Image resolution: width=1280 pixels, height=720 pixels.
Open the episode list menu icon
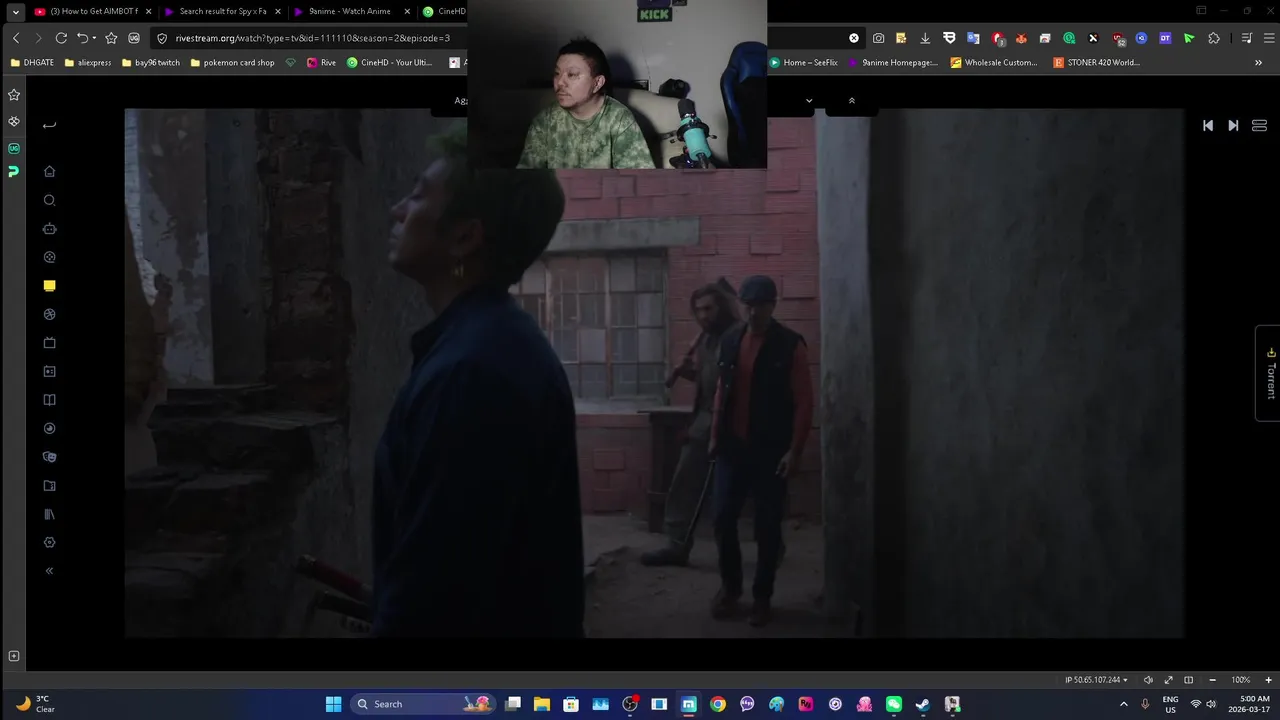1259,125
